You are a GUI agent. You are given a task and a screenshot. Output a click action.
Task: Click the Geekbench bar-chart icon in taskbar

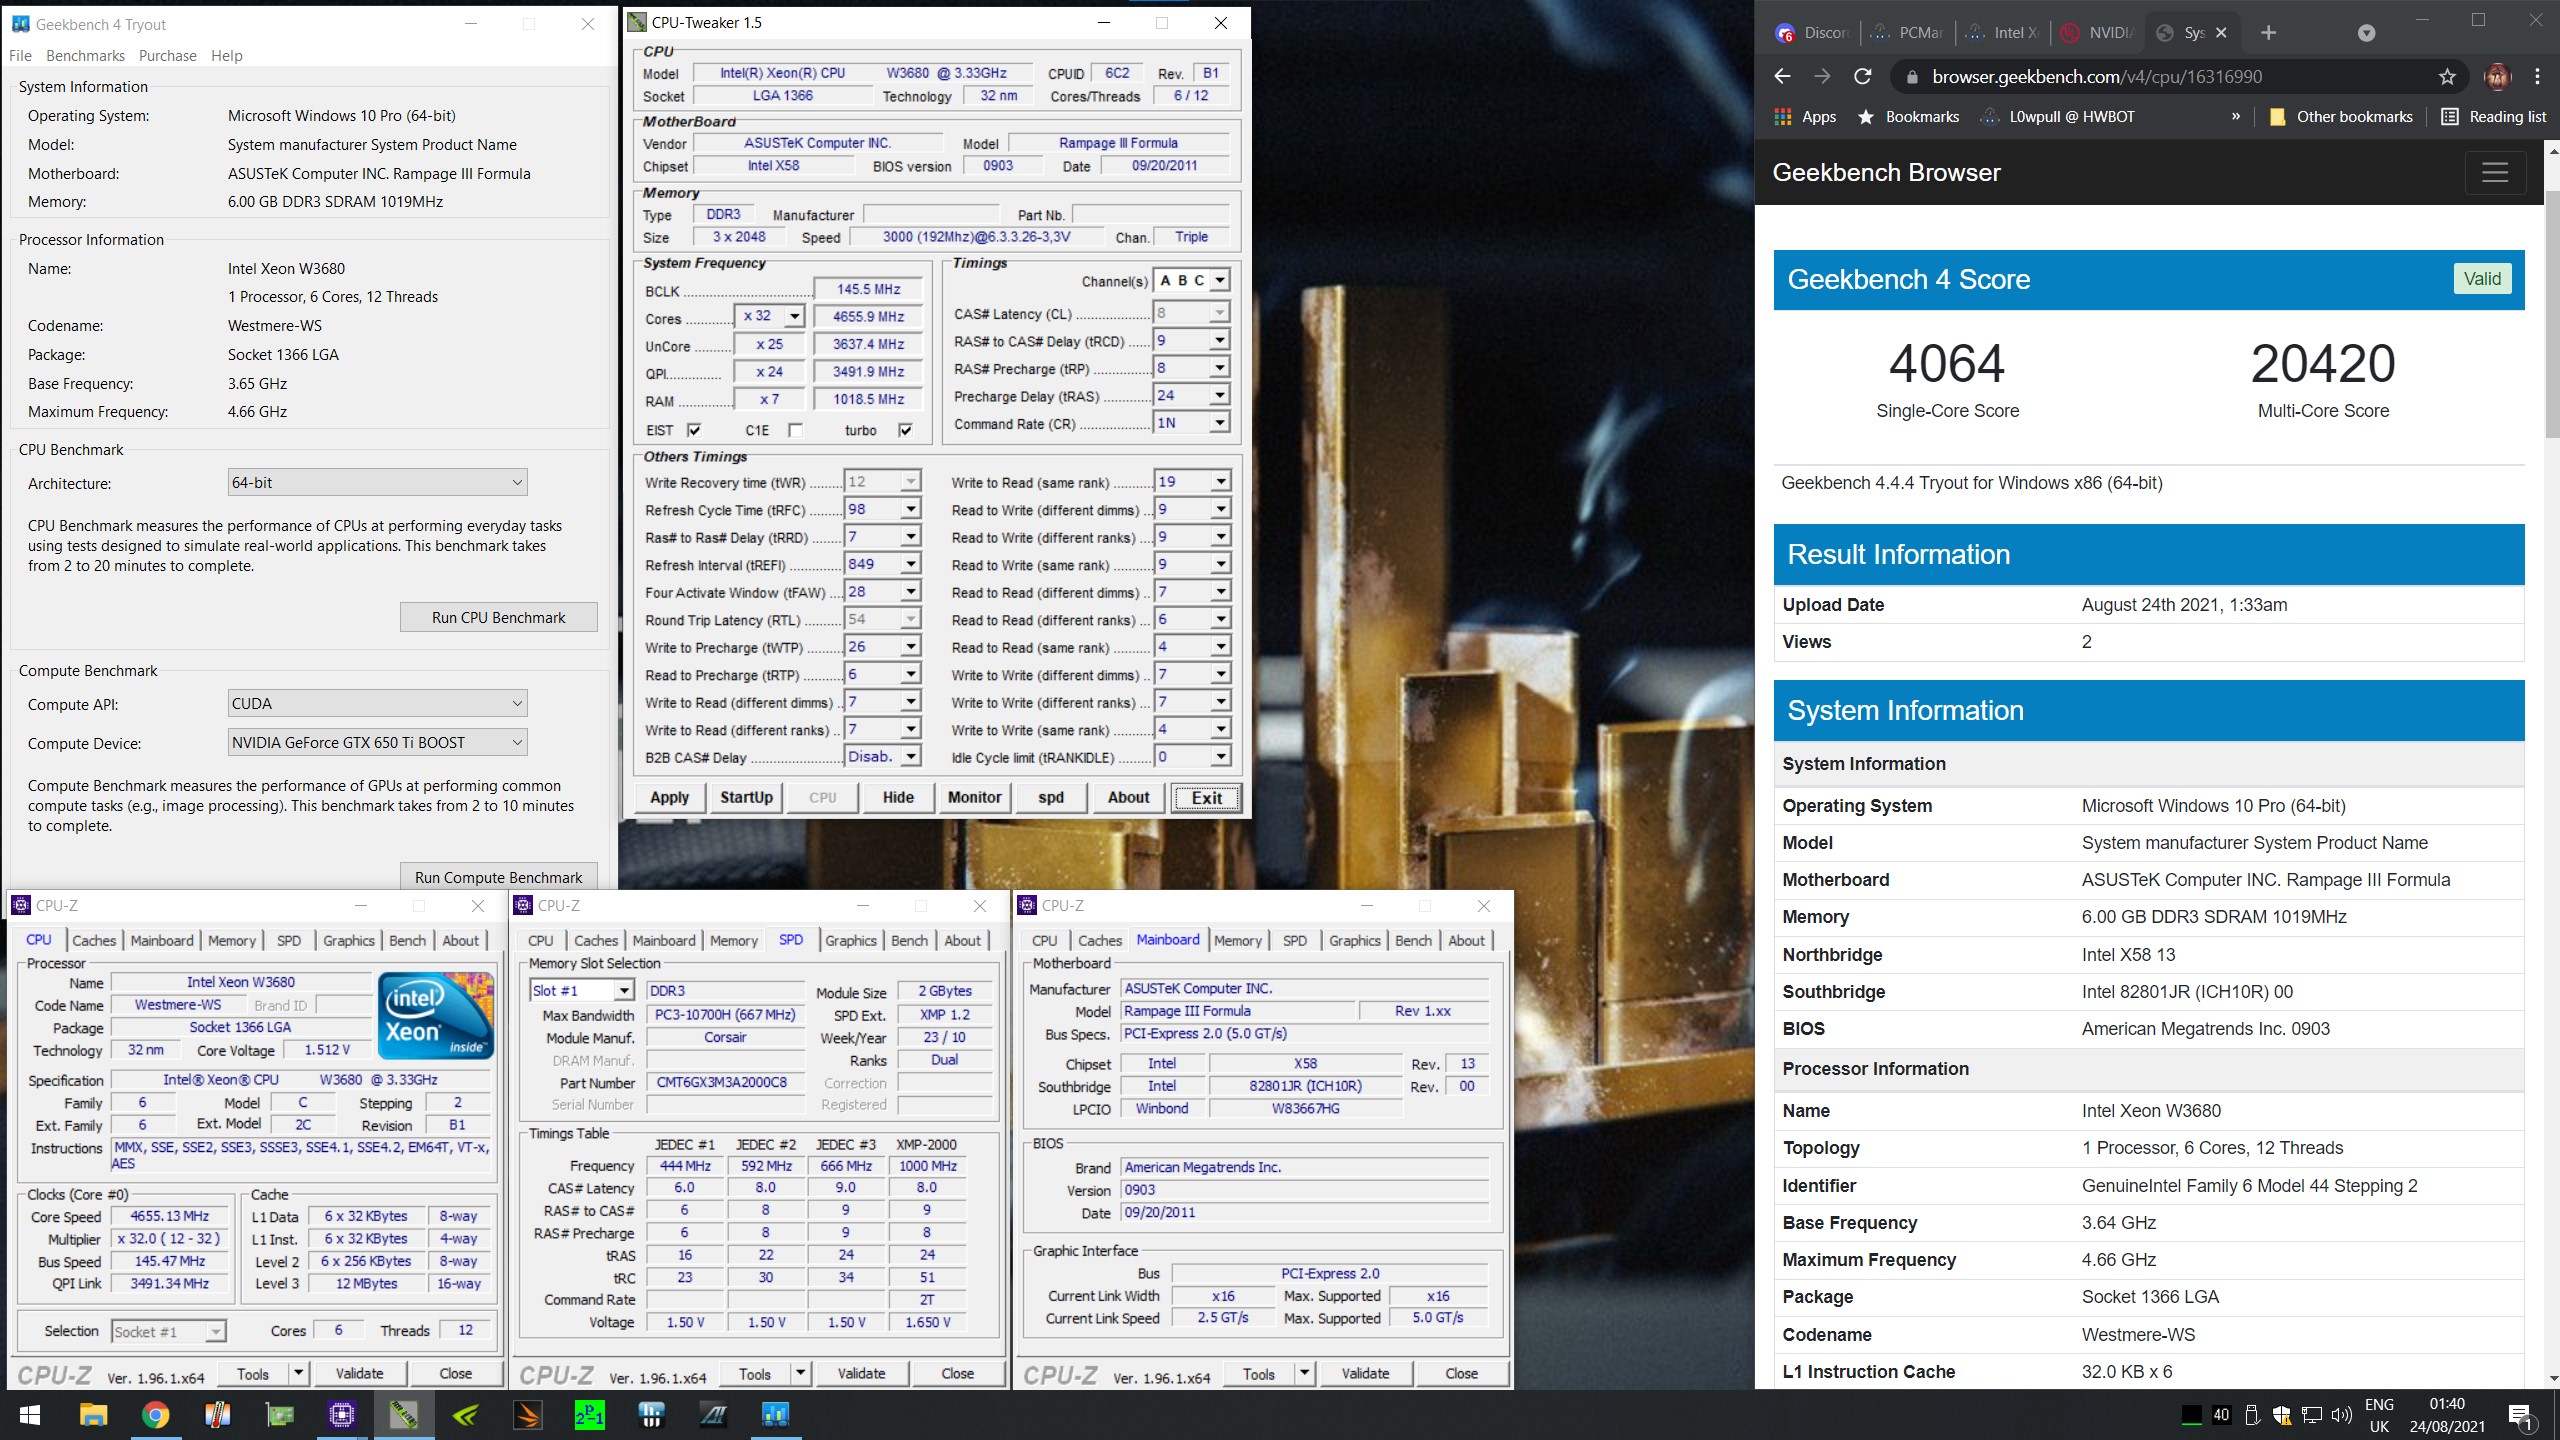click(x=776, y=1415)
